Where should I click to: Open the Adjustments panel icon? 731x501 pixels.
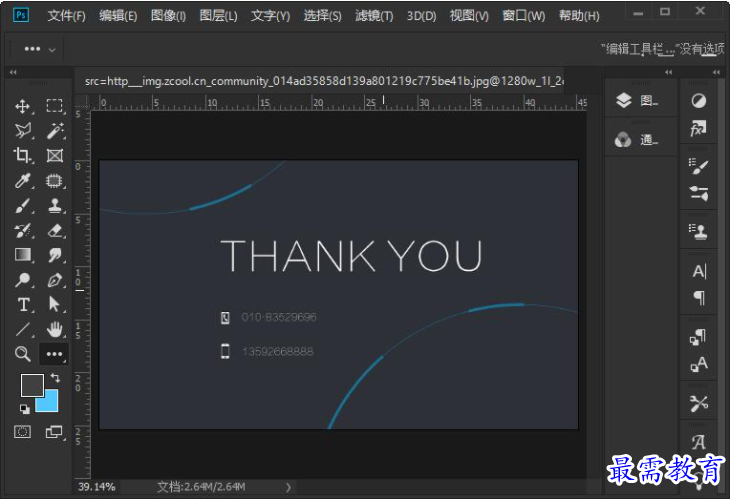click(x=698, y=101)
